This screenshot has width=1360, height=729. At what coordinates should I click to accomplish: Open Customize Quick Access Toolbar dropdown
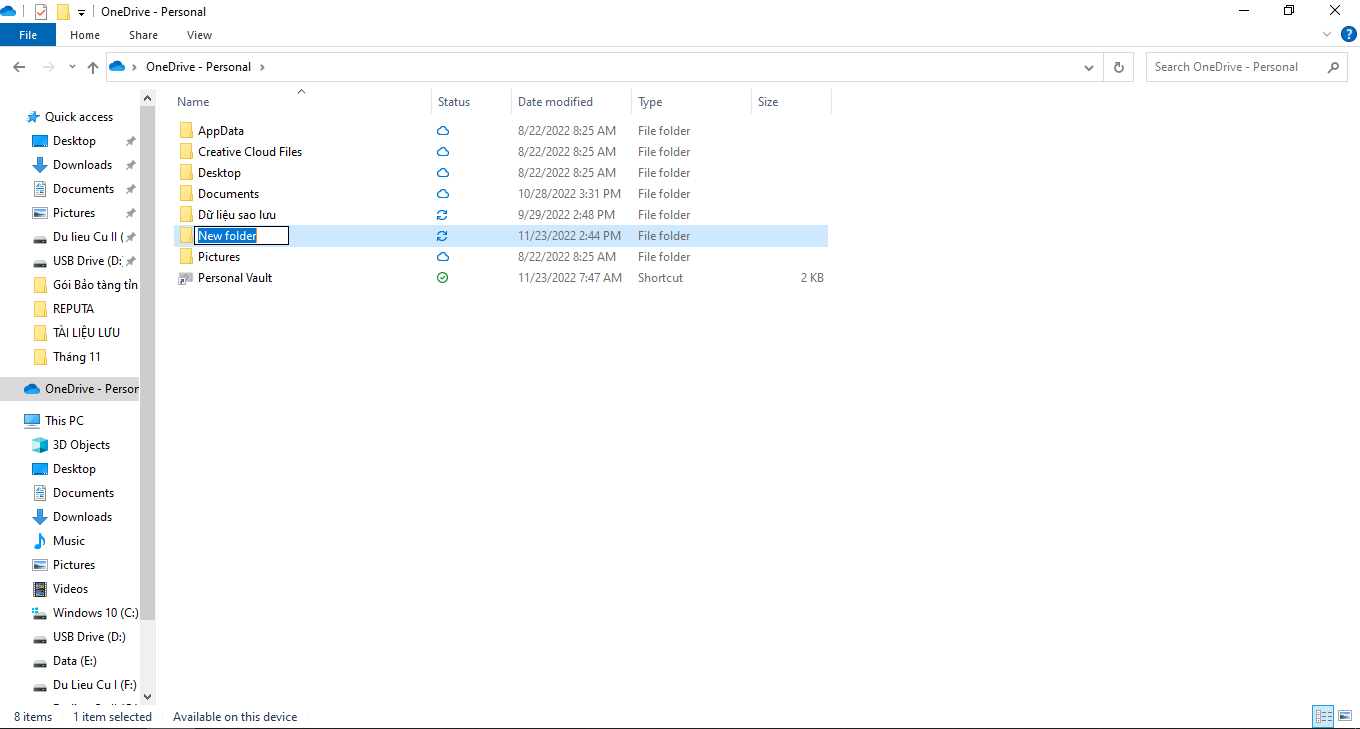(x=81, y=12)
